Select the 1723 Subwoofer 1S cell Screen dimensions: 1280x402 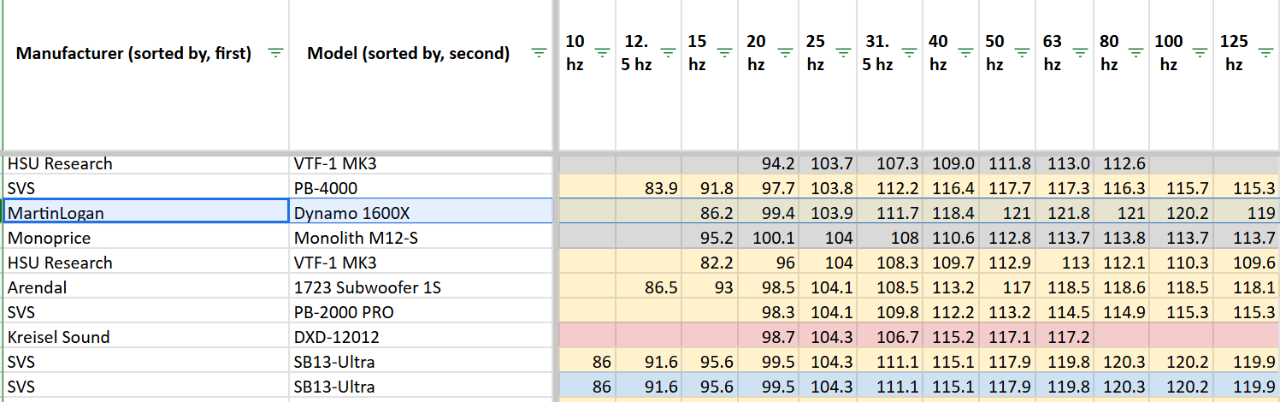tap(421, 287)
